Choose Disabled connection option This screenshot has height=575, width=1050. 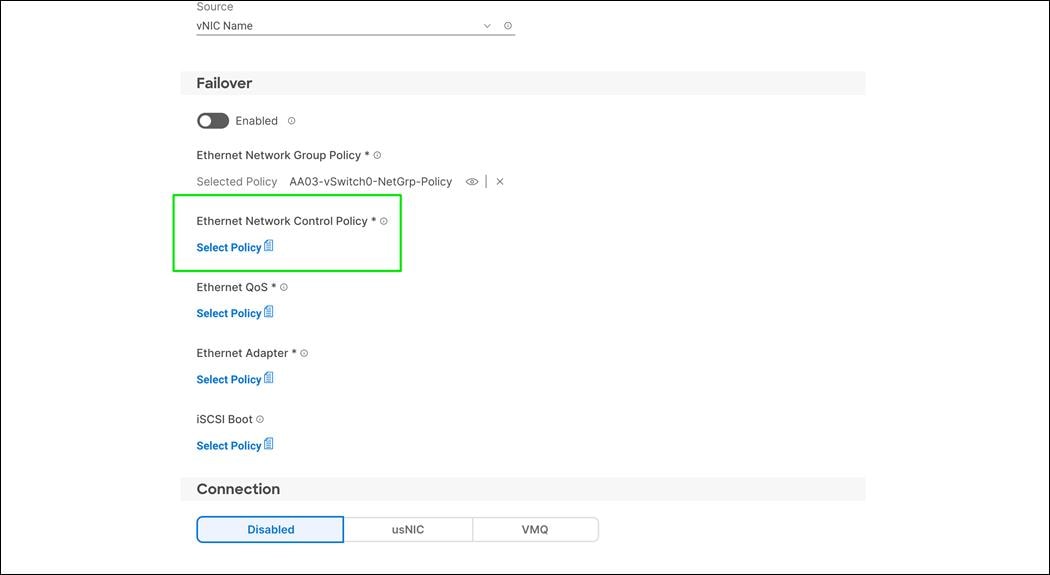pos(270,529)
